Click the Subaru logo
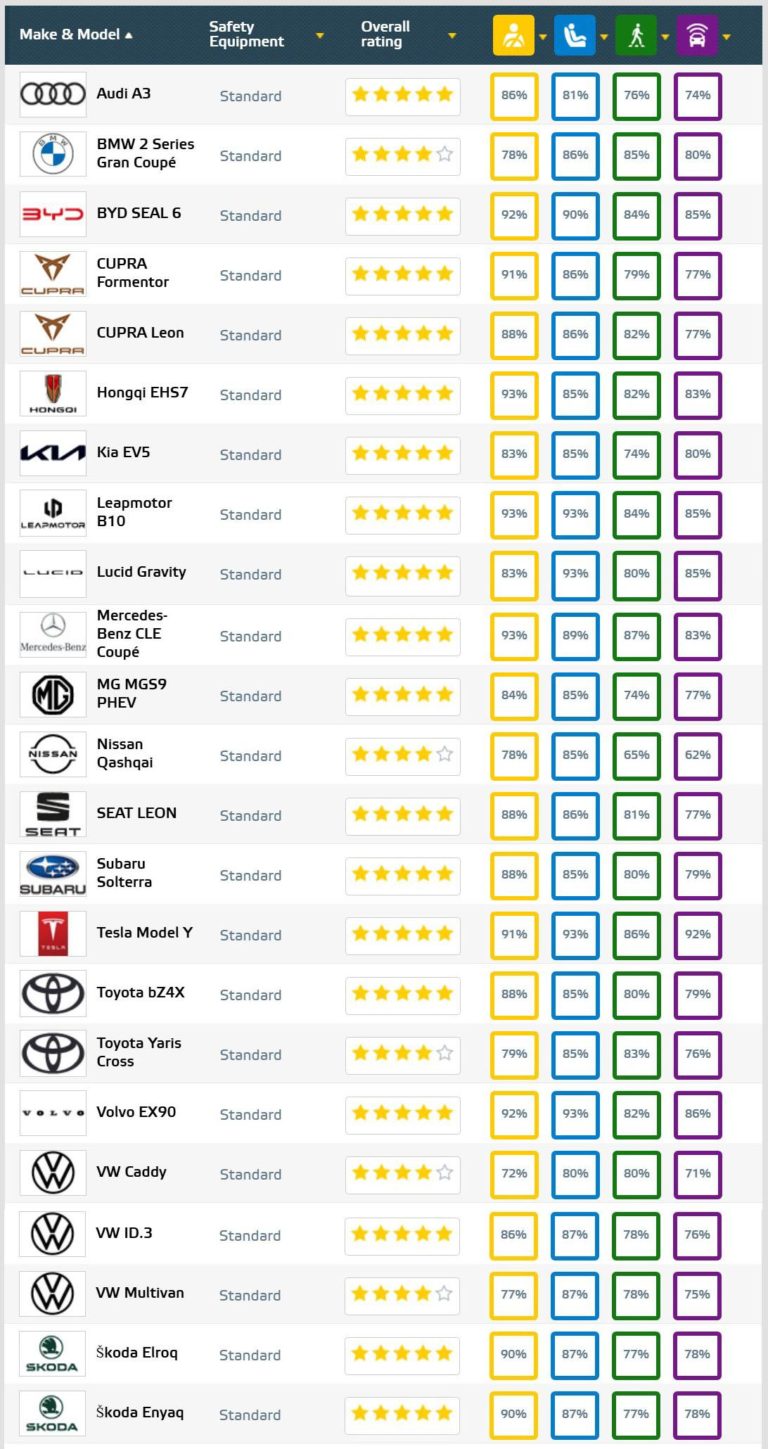The image size is (768, 1449). pyautogui.click(x=52, y=874)
